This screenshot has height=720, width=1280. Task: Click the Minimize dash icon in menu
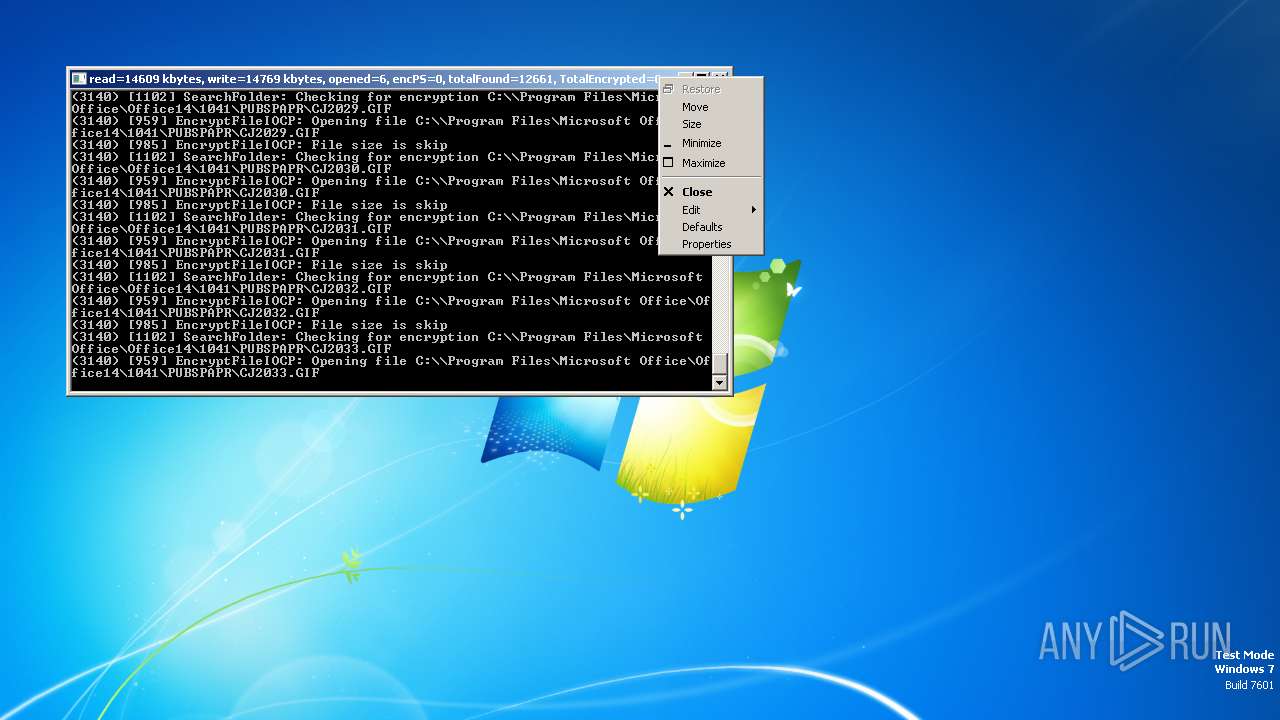pyautogui.click(x=668, y=144)
